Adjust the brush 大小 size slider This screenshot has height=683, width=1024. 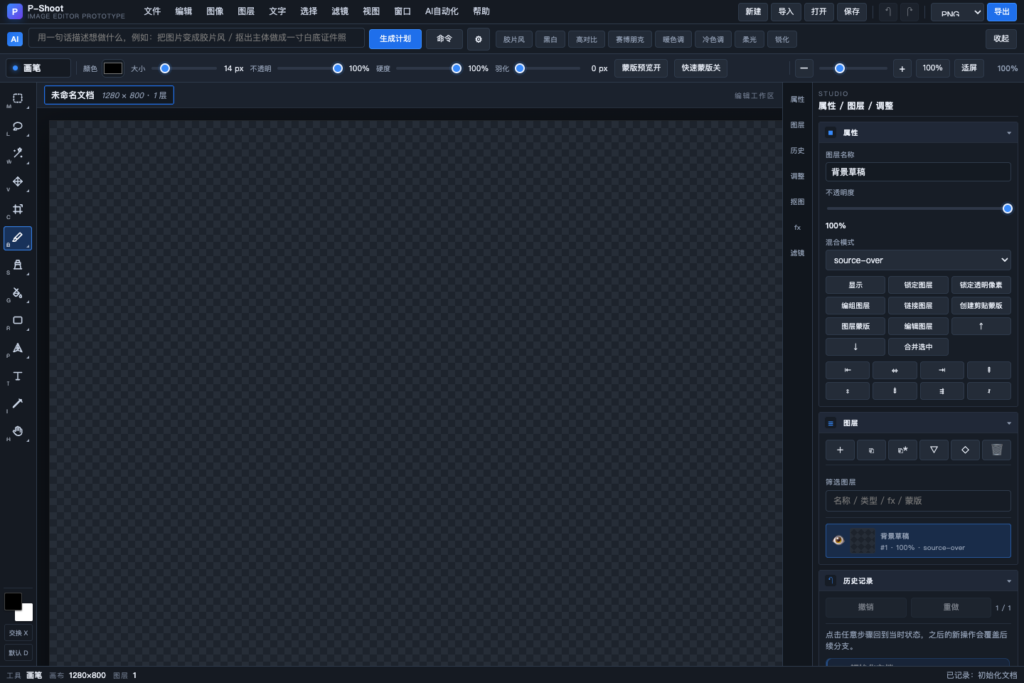[184, 69]
